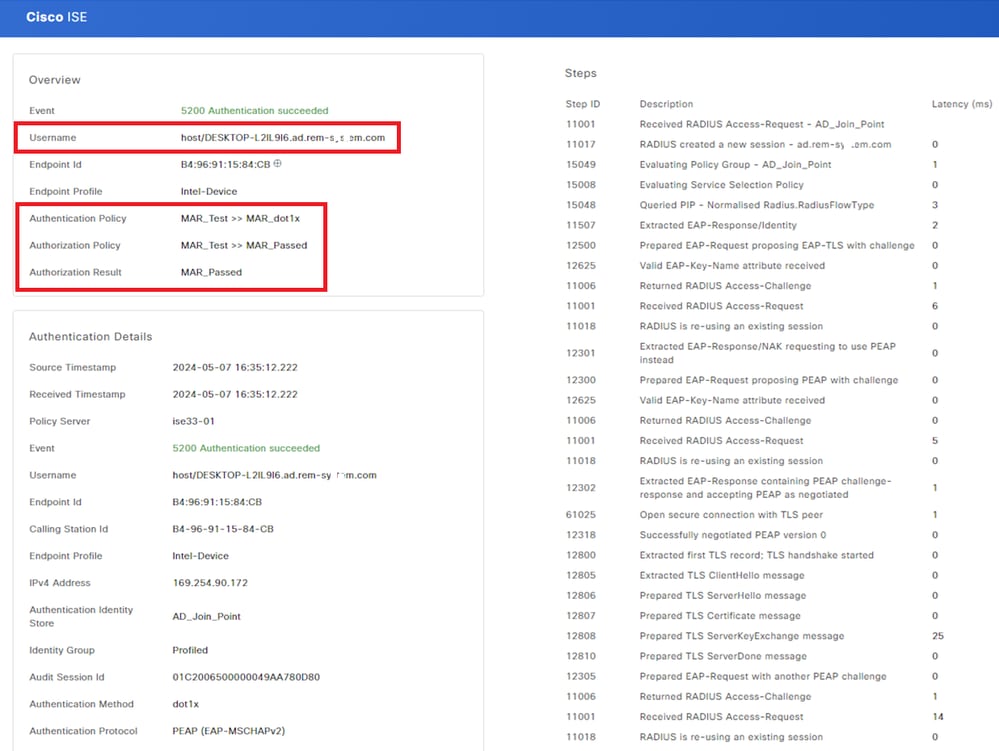Click step 12805 Extracted TLS ClientHello message

click(722, 575)
